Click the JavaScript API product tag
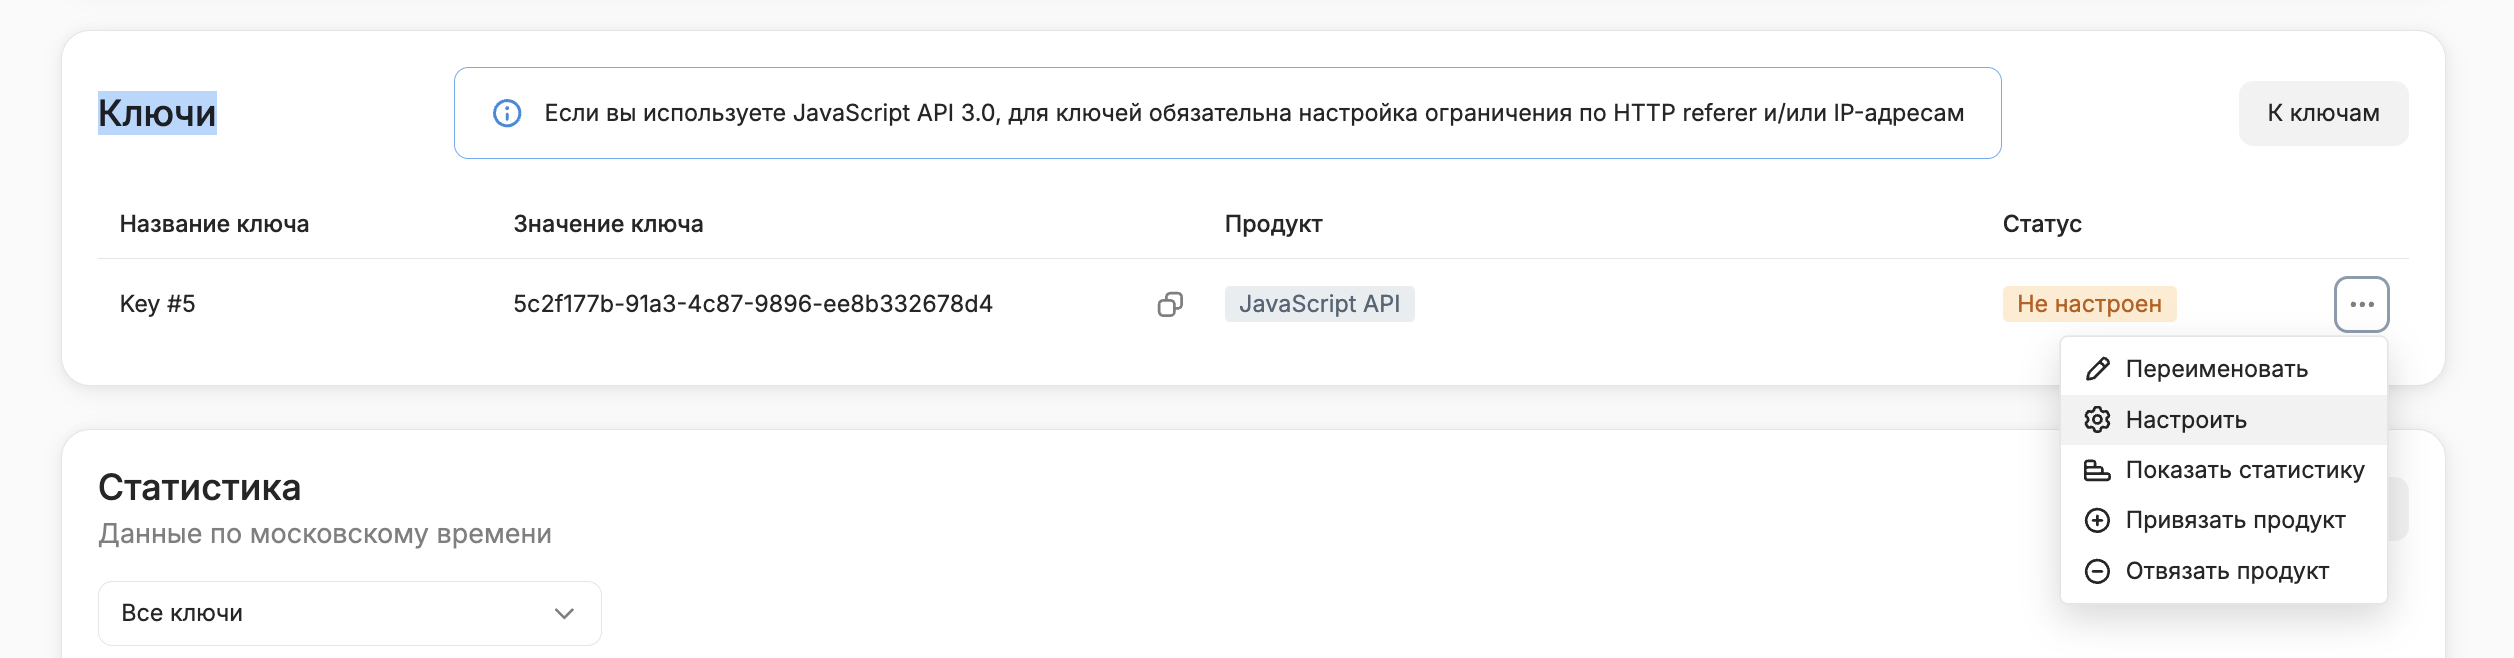This screenshot has width=2514, height=658. (x=1319, y=304)
